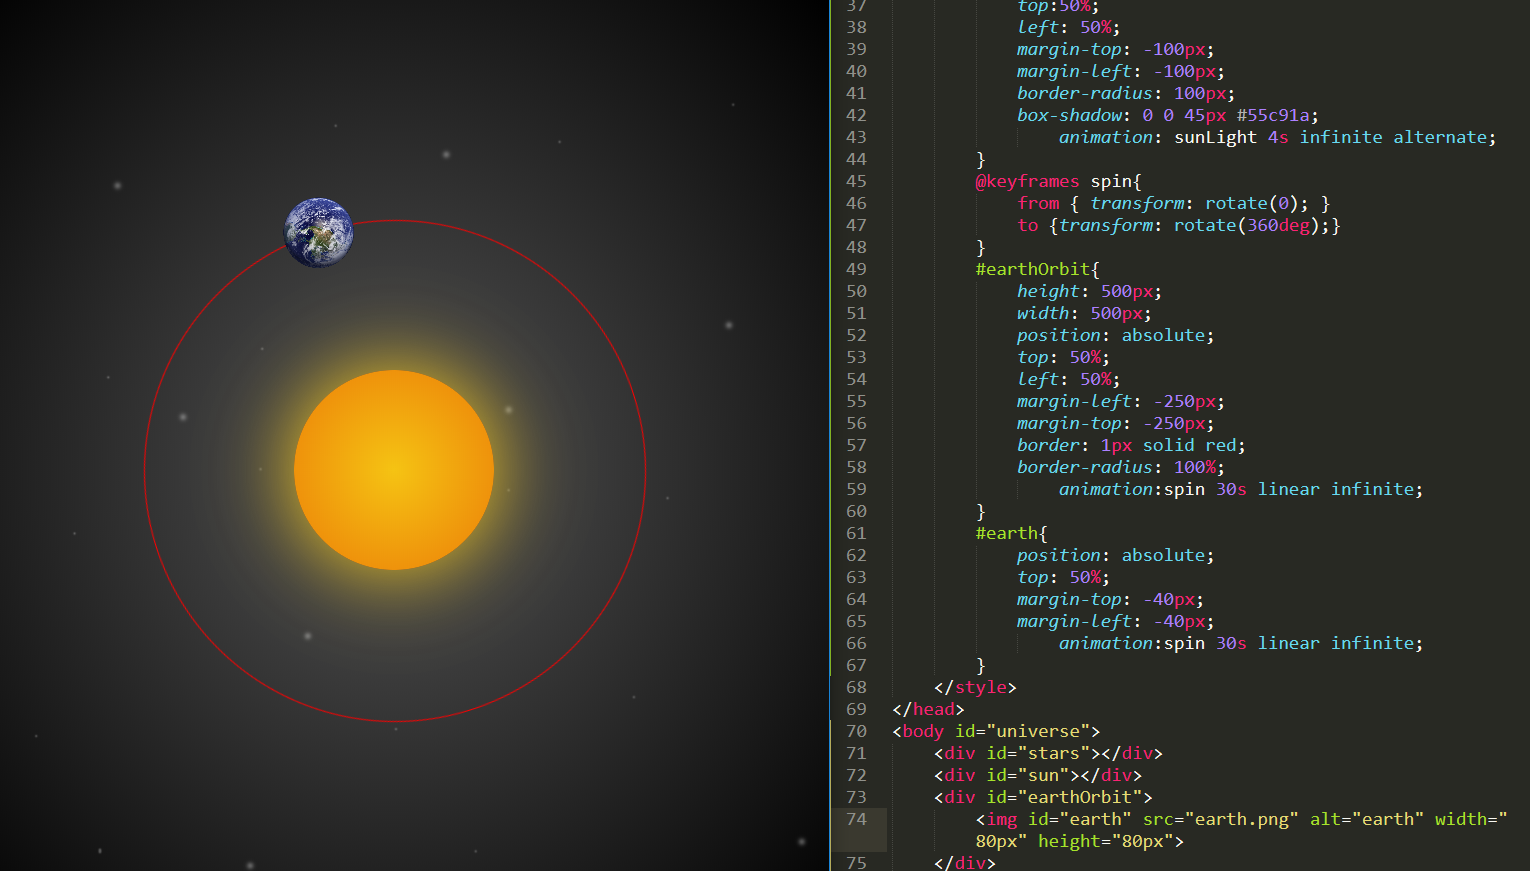Click the "sun" div id value
The image size is (1530, 871).
coord(1043,776)
